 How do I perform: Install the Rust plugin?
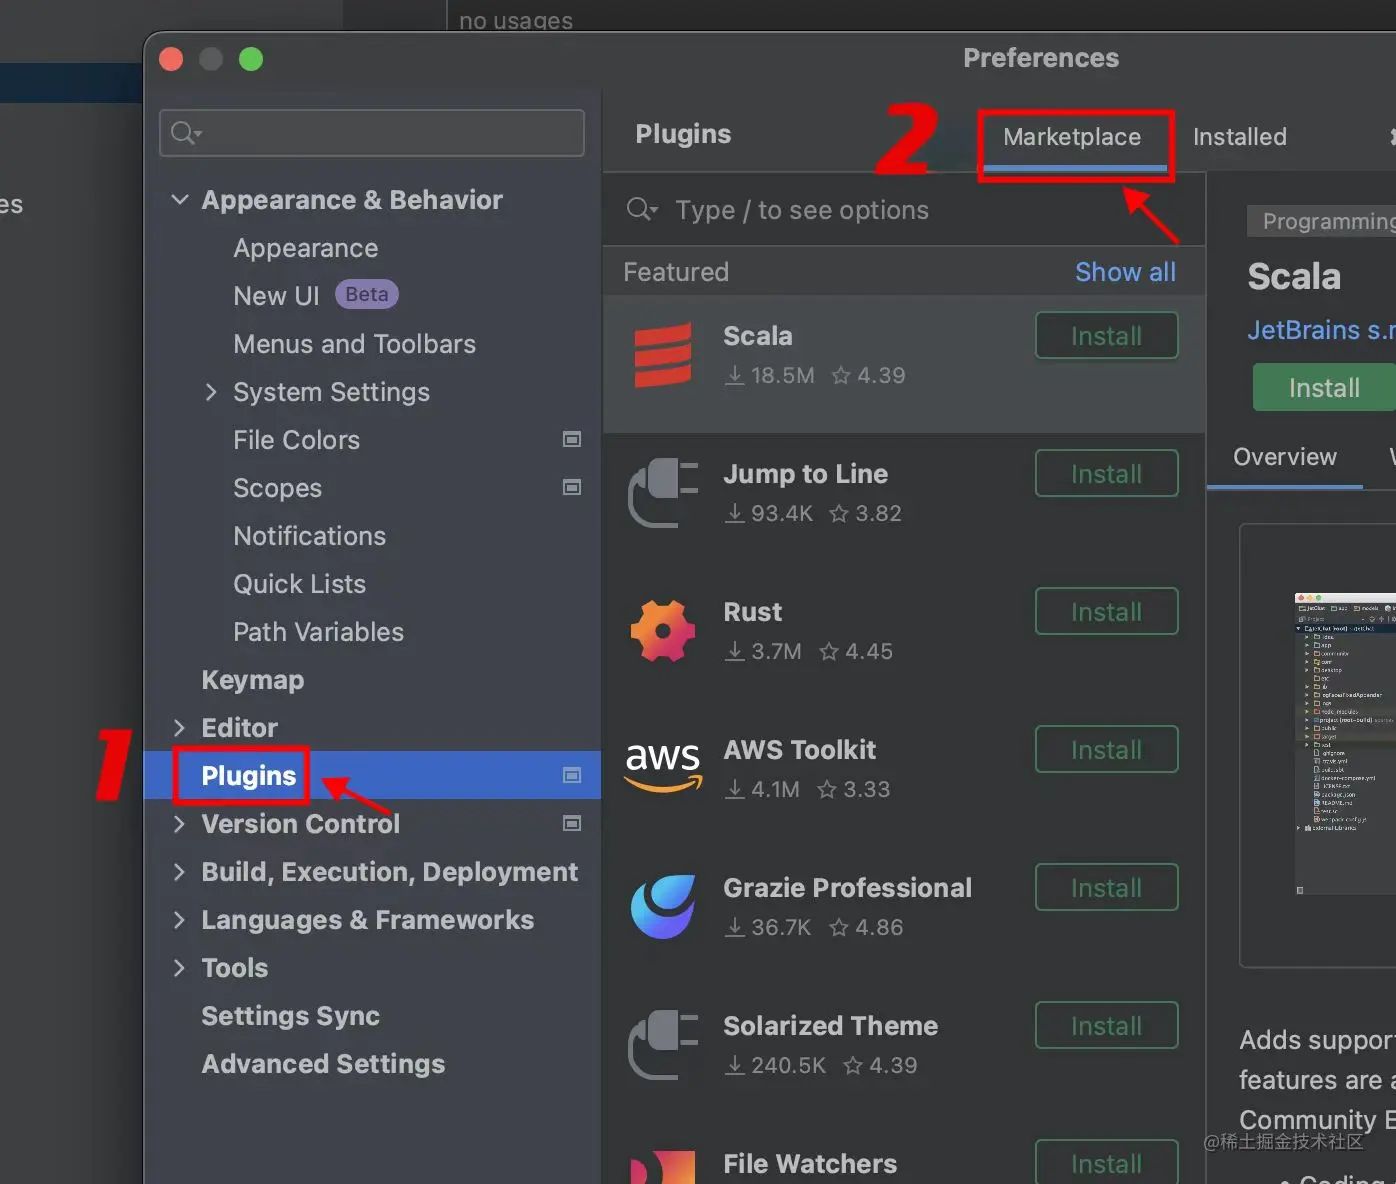click(1106, 612)
